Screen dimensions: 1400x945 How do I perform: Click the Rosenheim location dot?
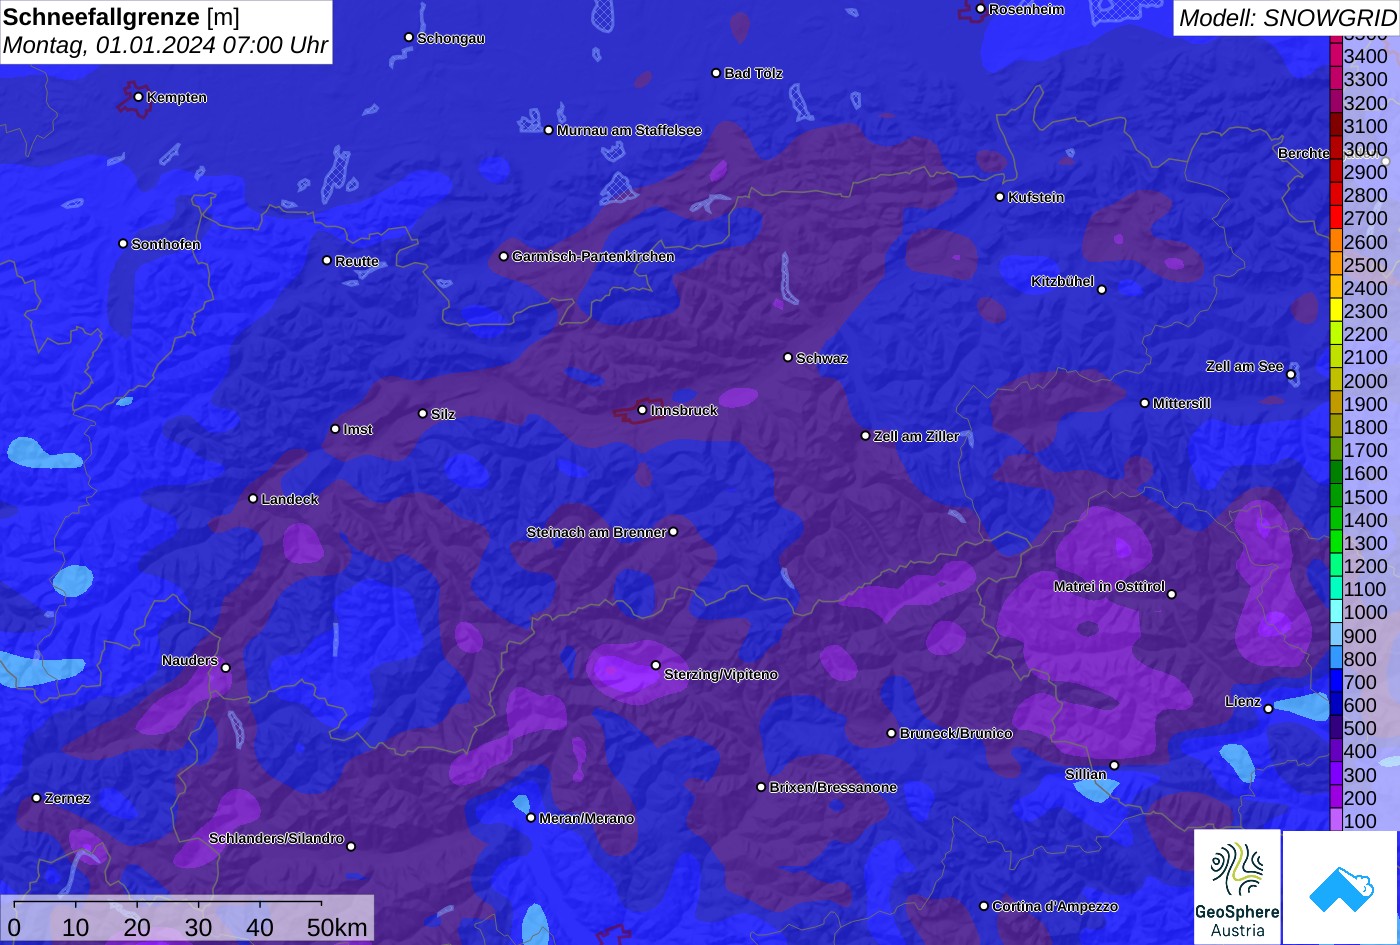980,9
